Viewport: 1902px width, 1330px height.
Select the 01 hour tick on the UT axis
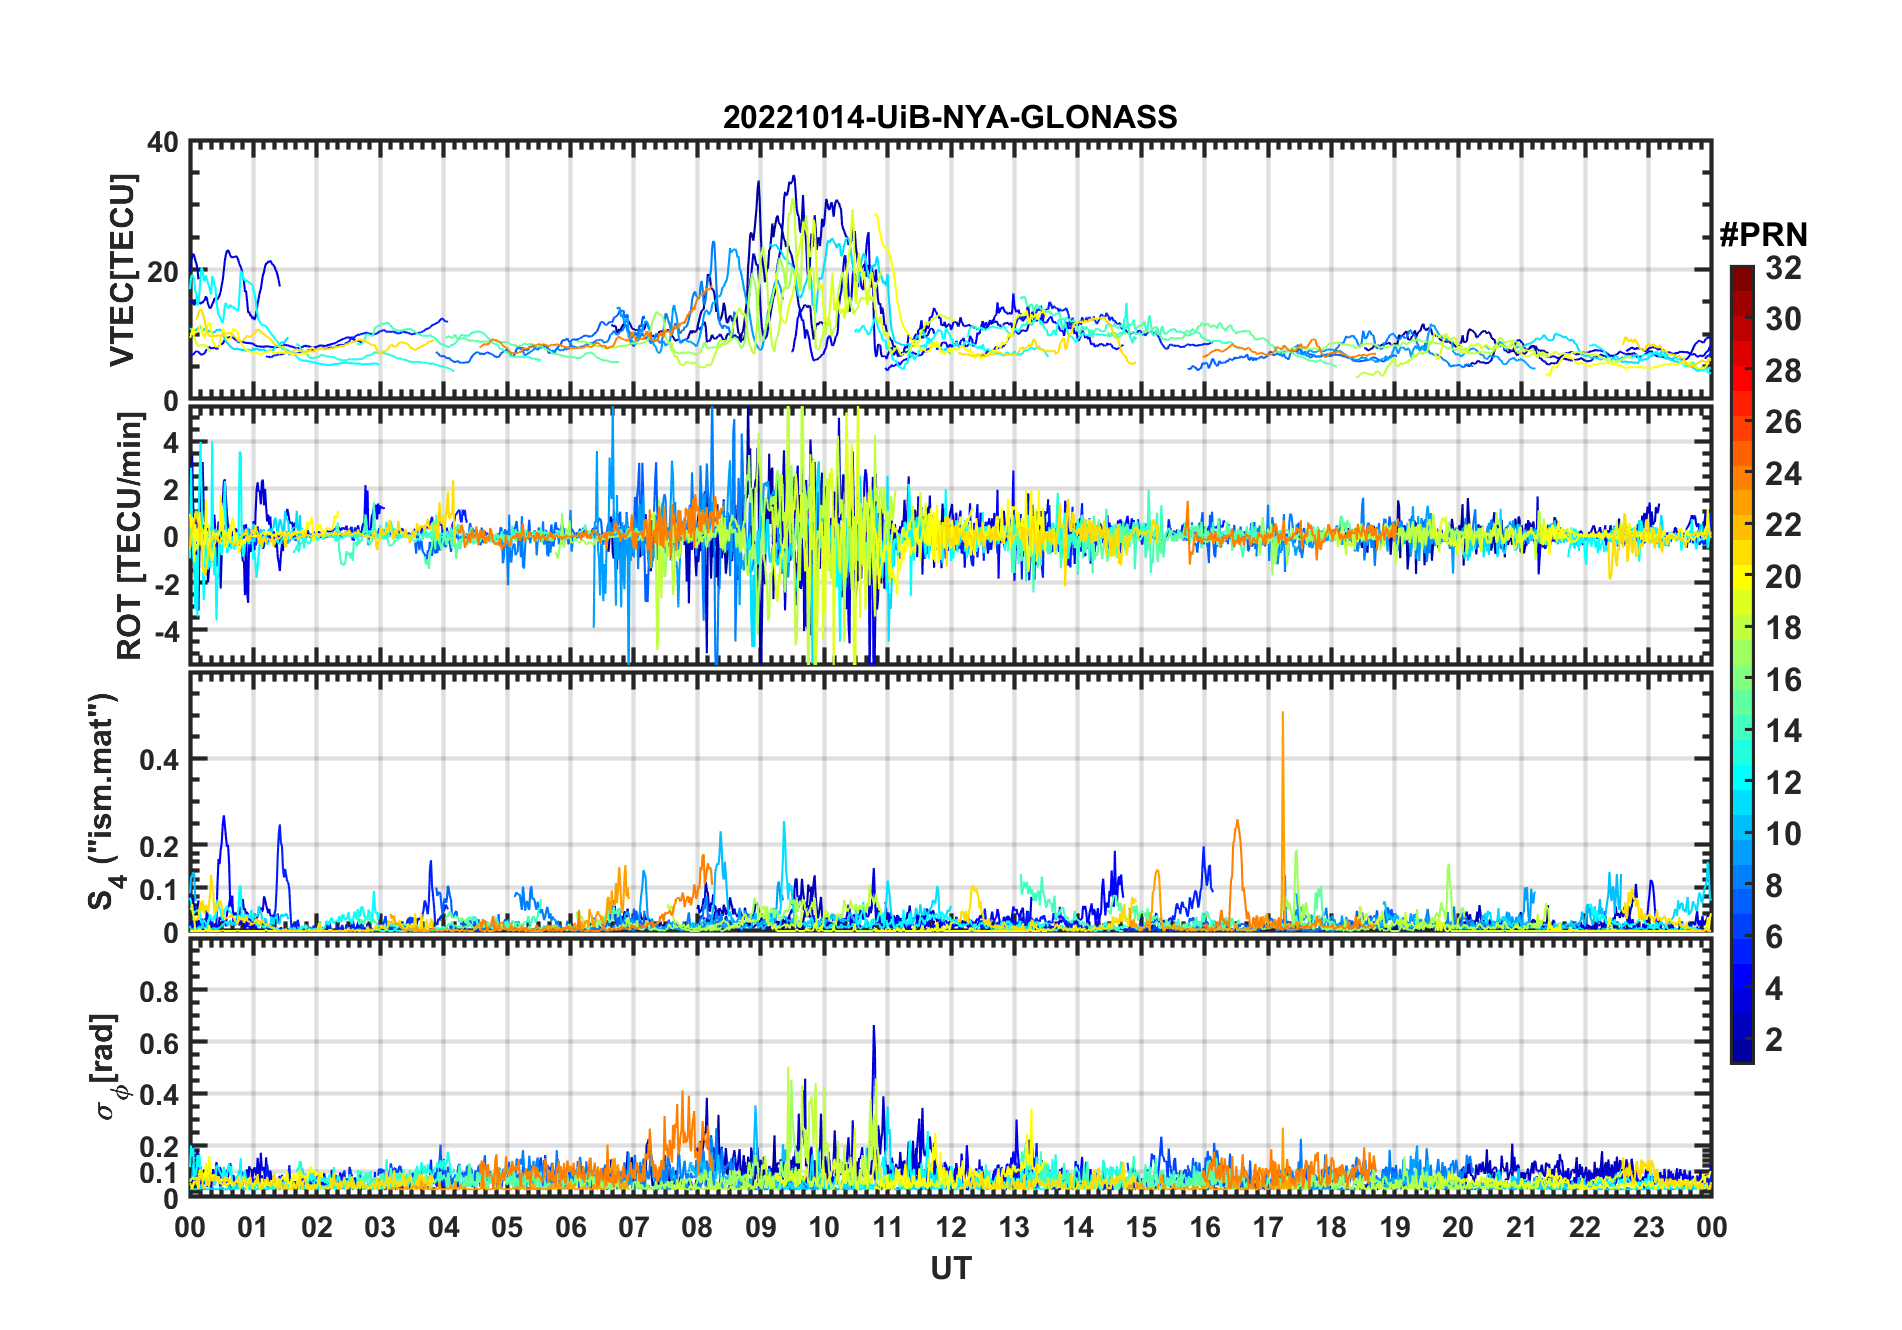pos(253,1227)
